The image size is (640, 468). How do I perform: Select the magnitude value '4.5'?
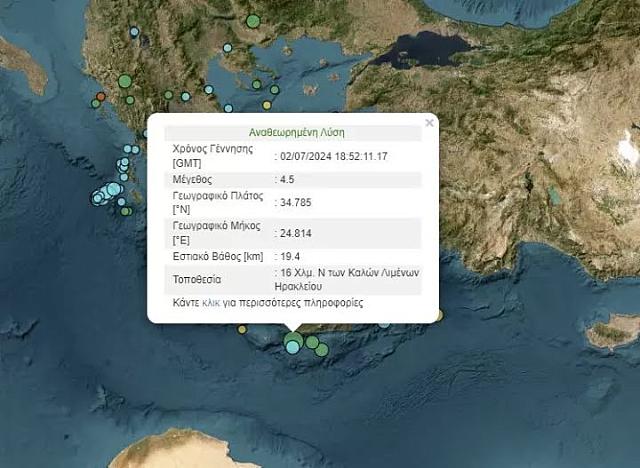[287, 180]
